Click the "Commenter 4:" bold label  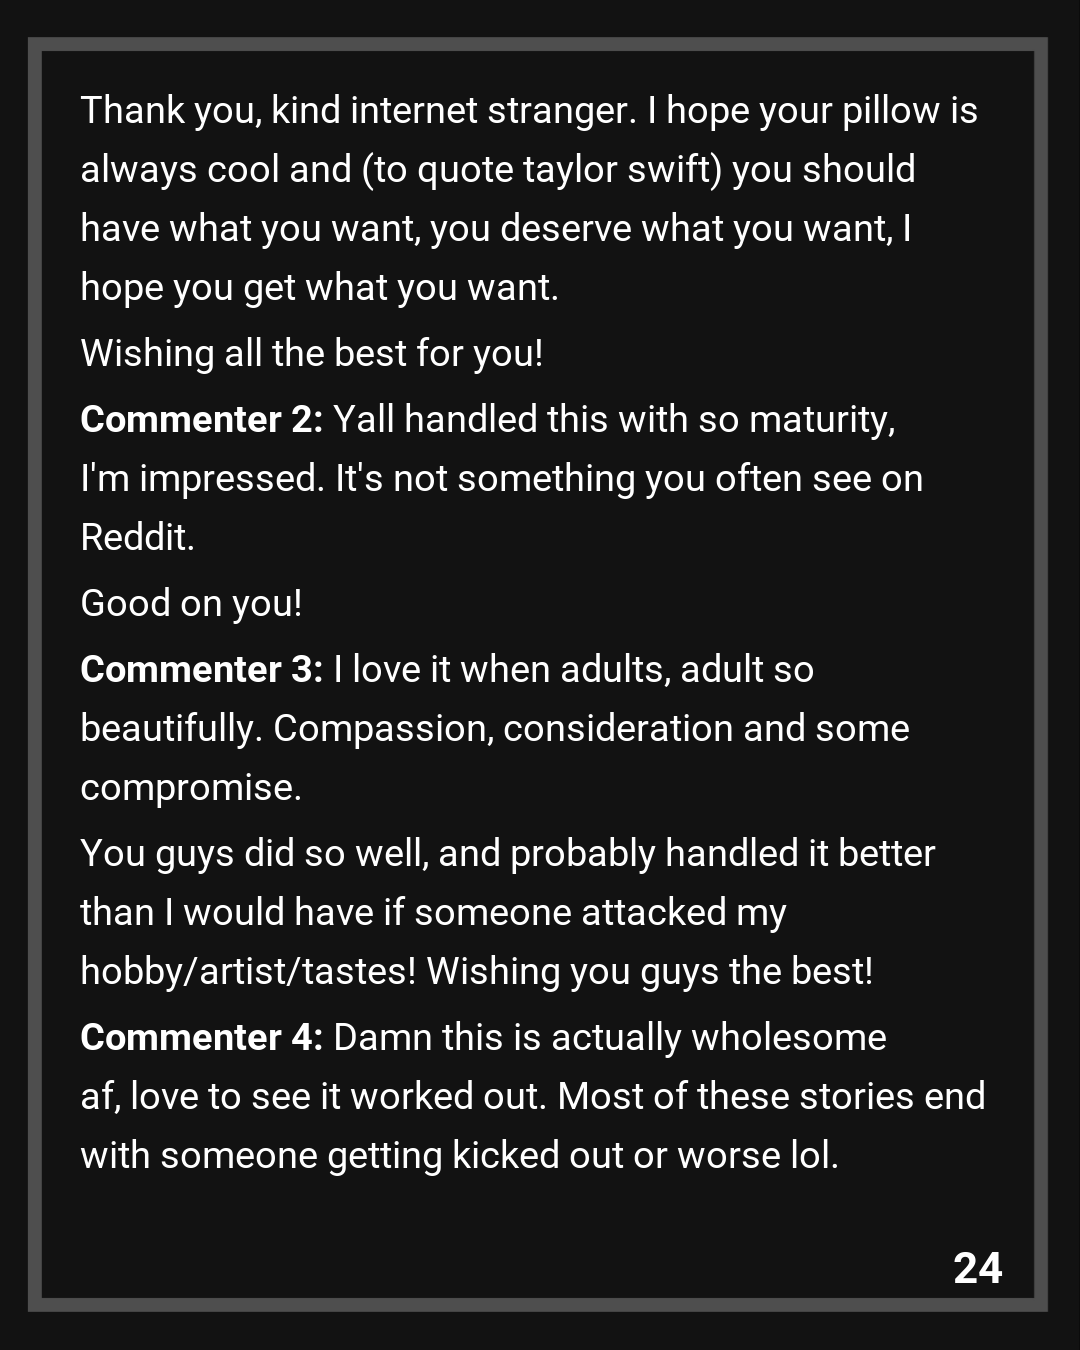[201, 1038]
